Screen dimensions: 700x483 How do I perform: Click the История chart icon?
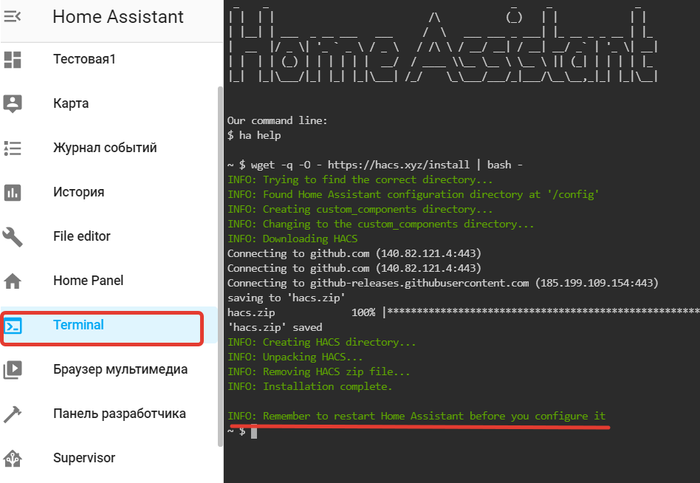[13, 192]
